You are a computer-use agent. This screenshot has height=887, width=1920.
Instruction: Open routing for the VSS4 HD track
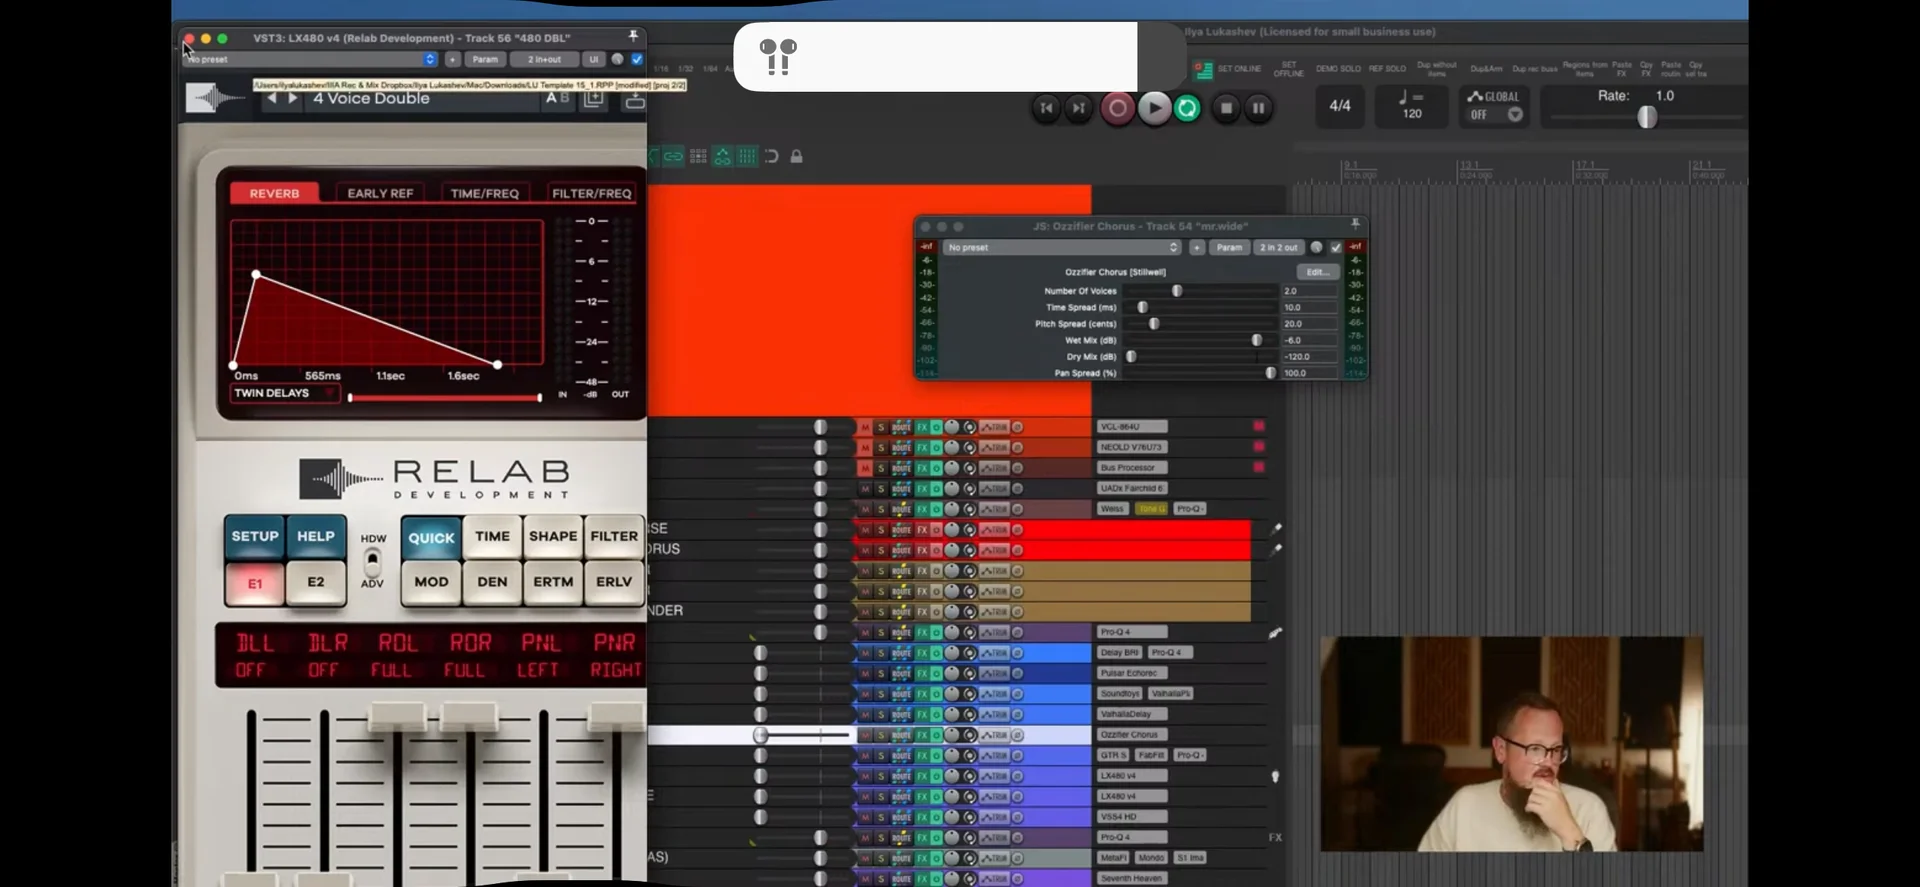pyautogui.click(x=901, y=817)
